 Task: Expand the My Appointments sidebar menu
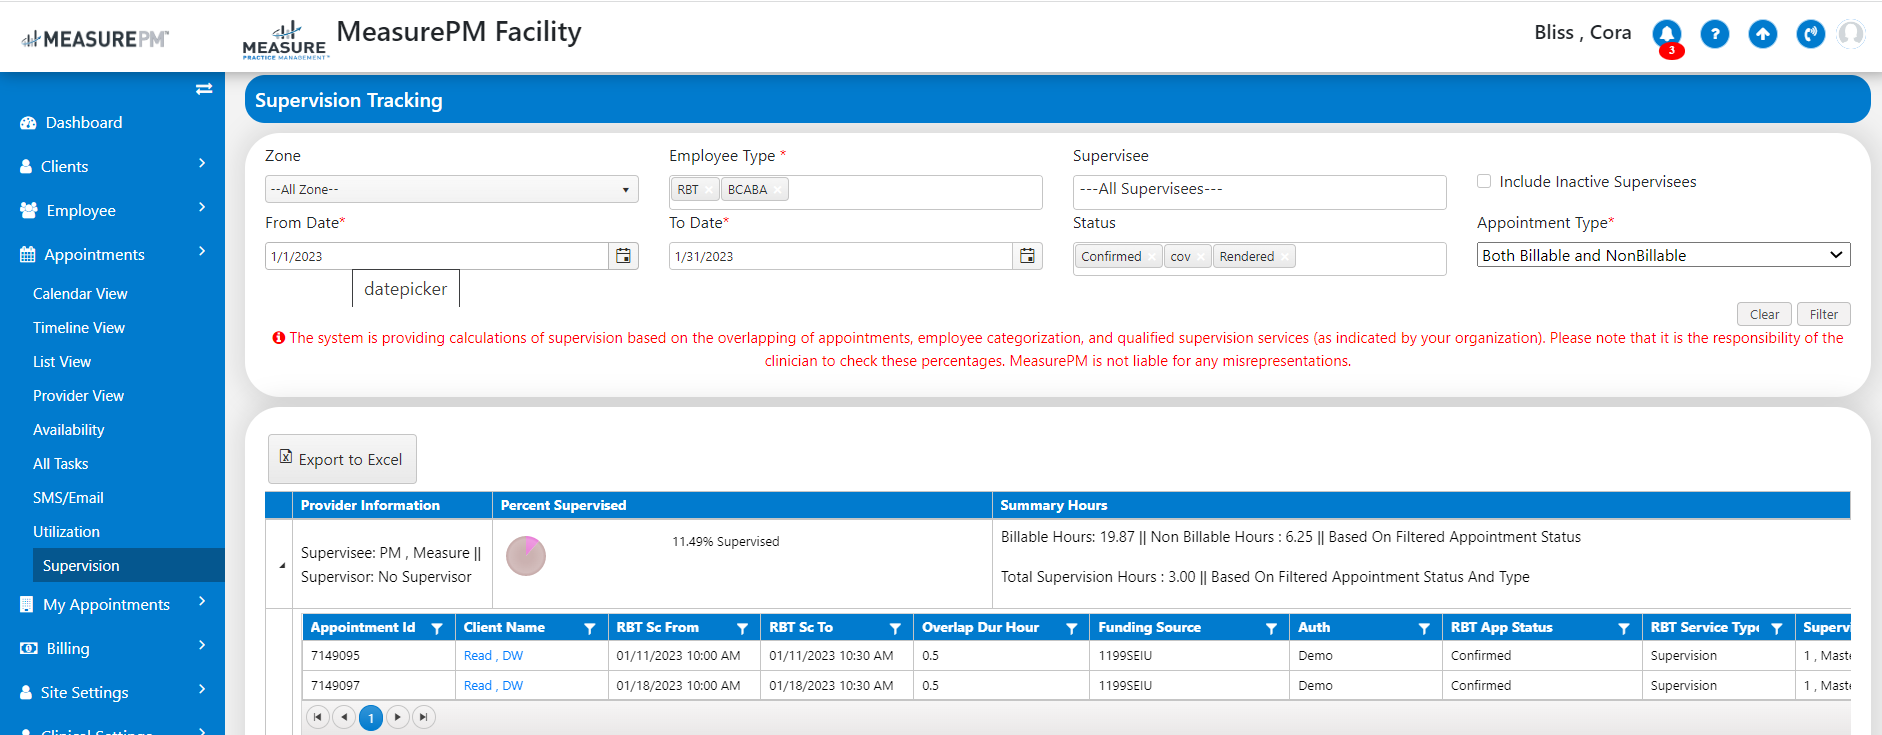[112, 604]
